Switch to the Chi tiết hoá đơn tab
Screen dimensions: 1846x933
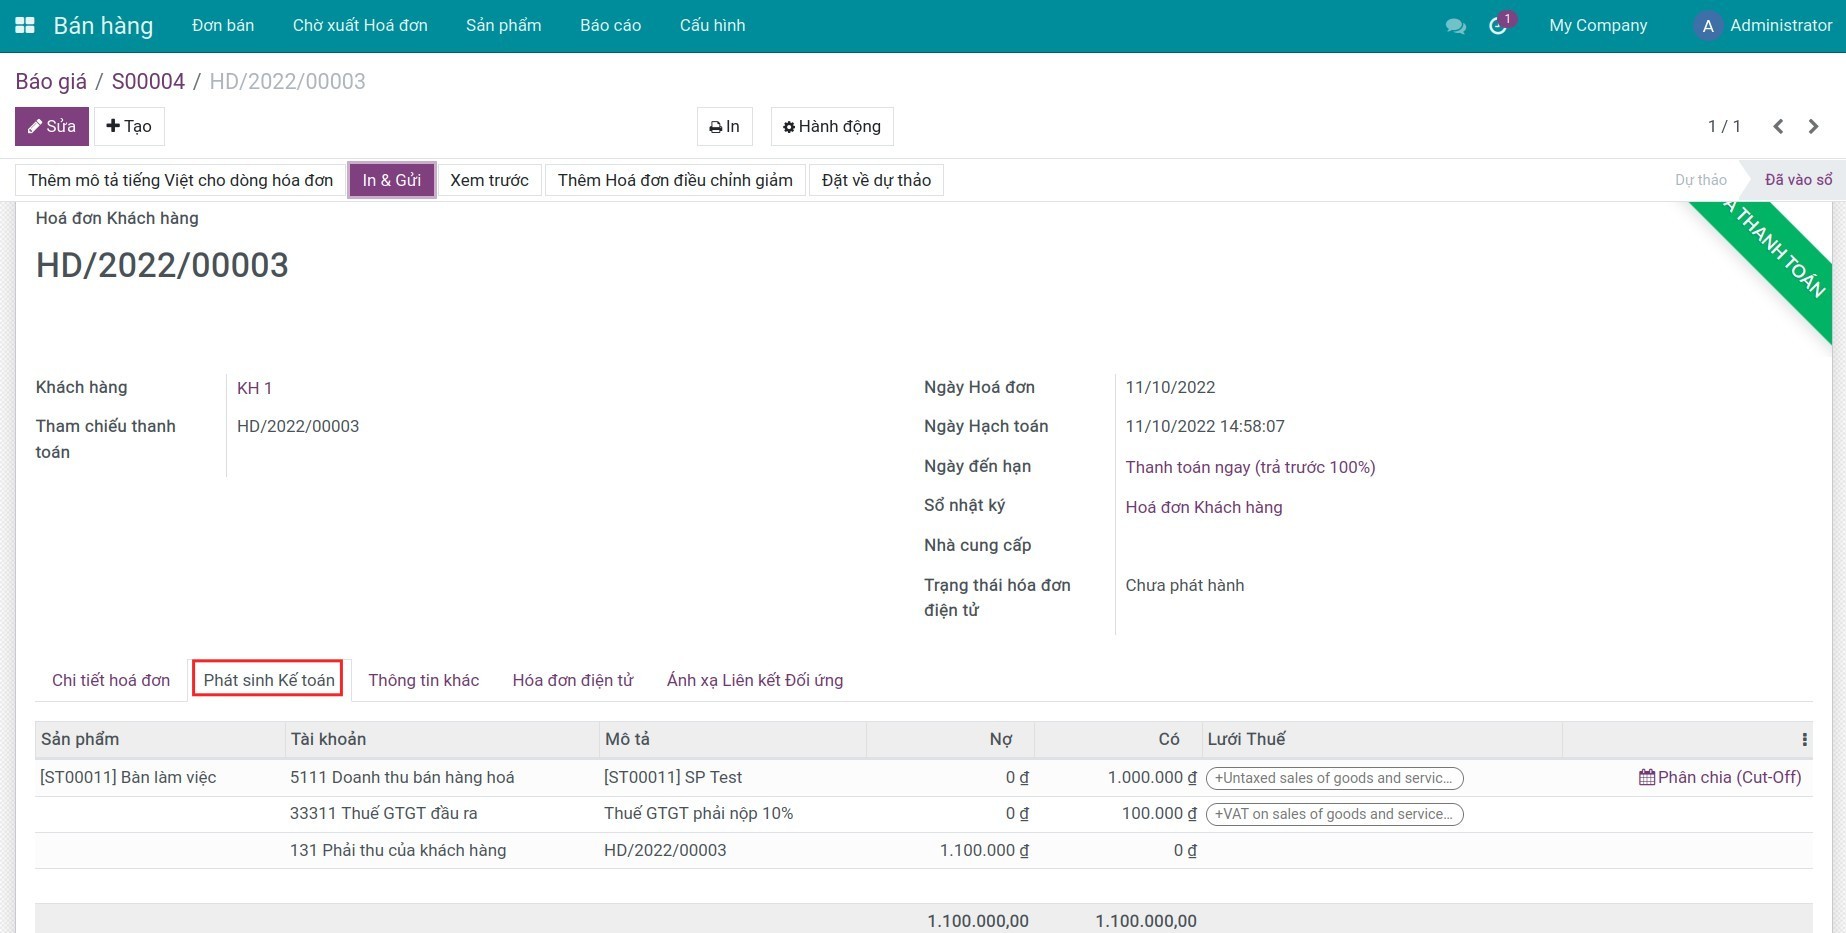[111, 680]
